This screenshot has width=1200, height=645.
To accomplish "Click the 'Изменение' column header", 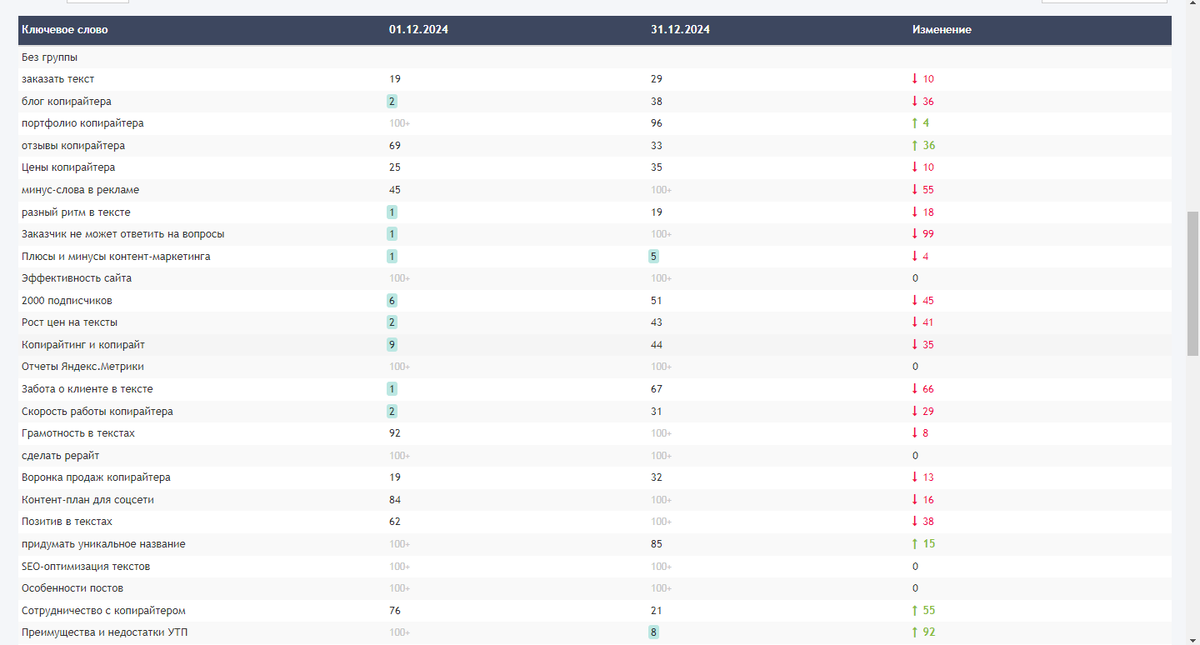I will [x=941, y=30].
